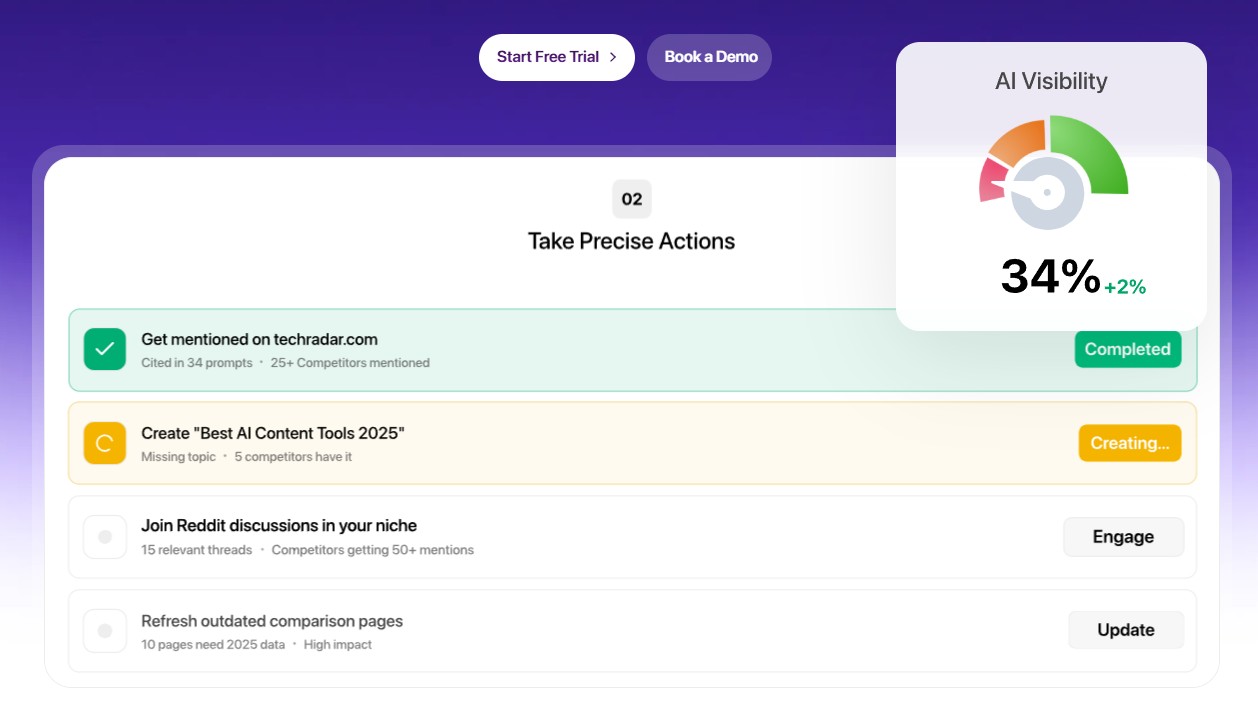Screen dimensions: 1258x704
Task: Click the Book a Demo button
Action: [710, 57]
